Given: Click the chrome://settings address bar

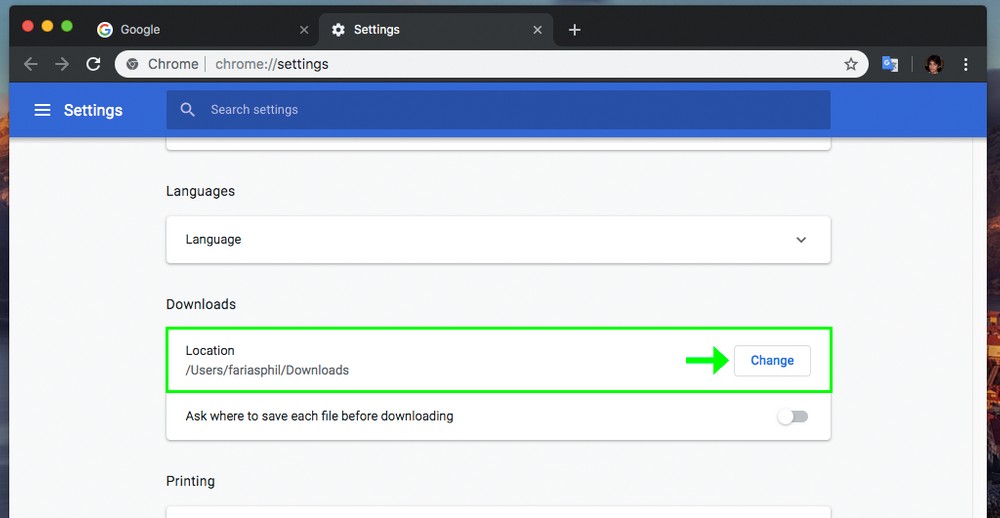Looking at the screenshot, I should coord(500,64).
